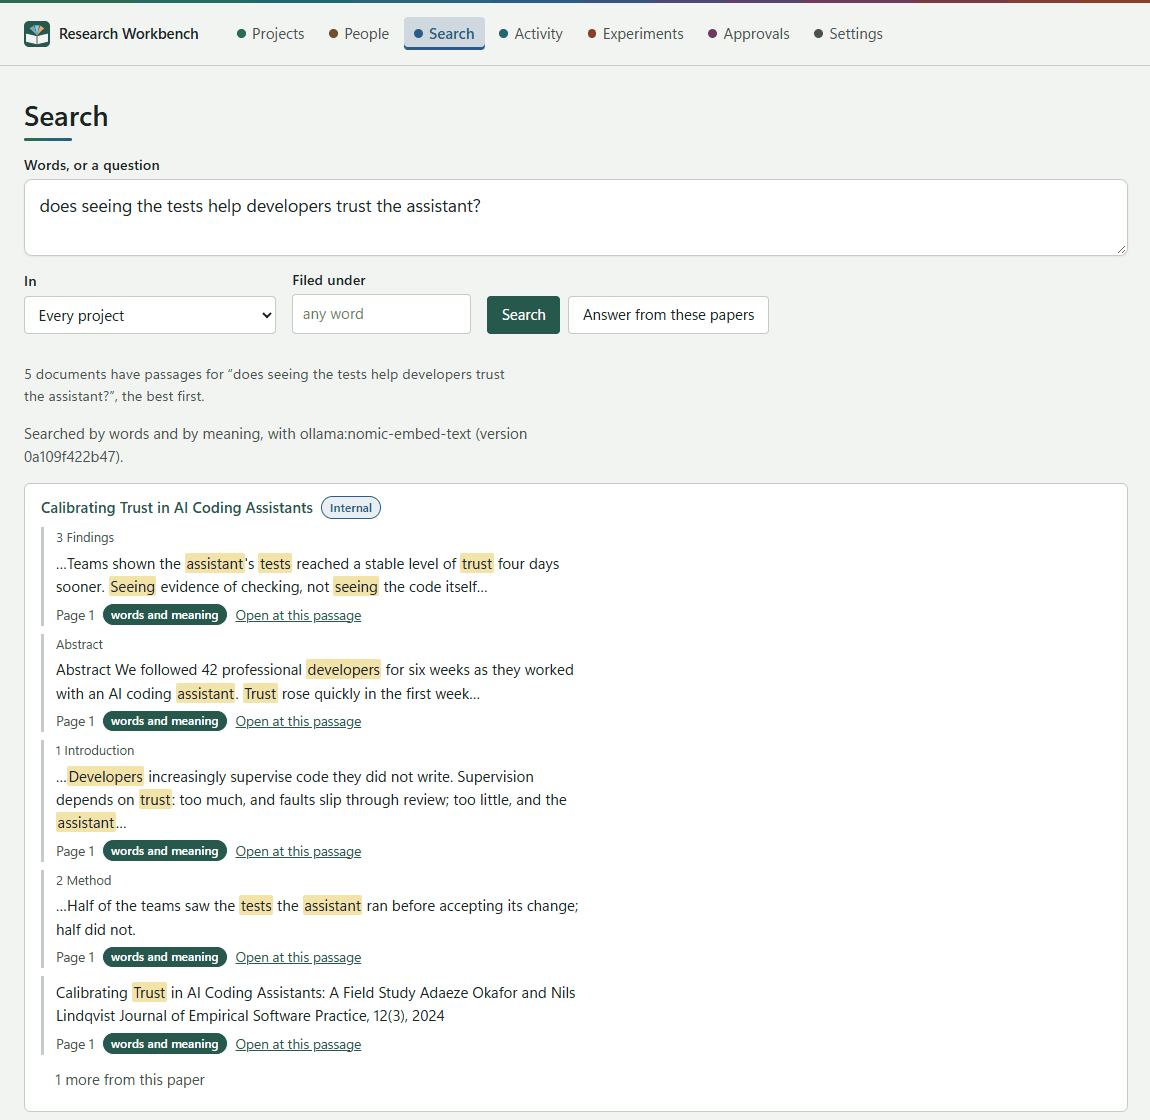Click words and meaning badge under 1 Introduction
Screen dimensions: 1150x1120
164,851
